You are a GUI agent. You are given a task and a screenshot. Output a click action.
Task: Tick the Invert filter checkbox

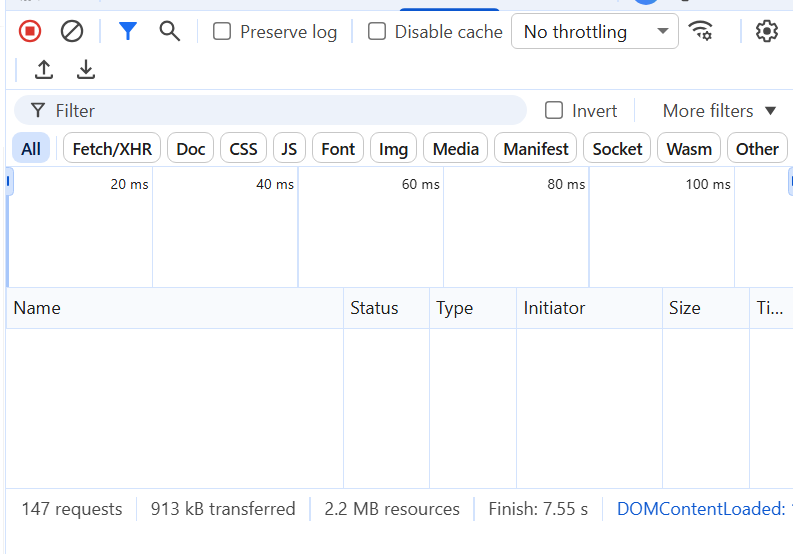click(554, 110)
